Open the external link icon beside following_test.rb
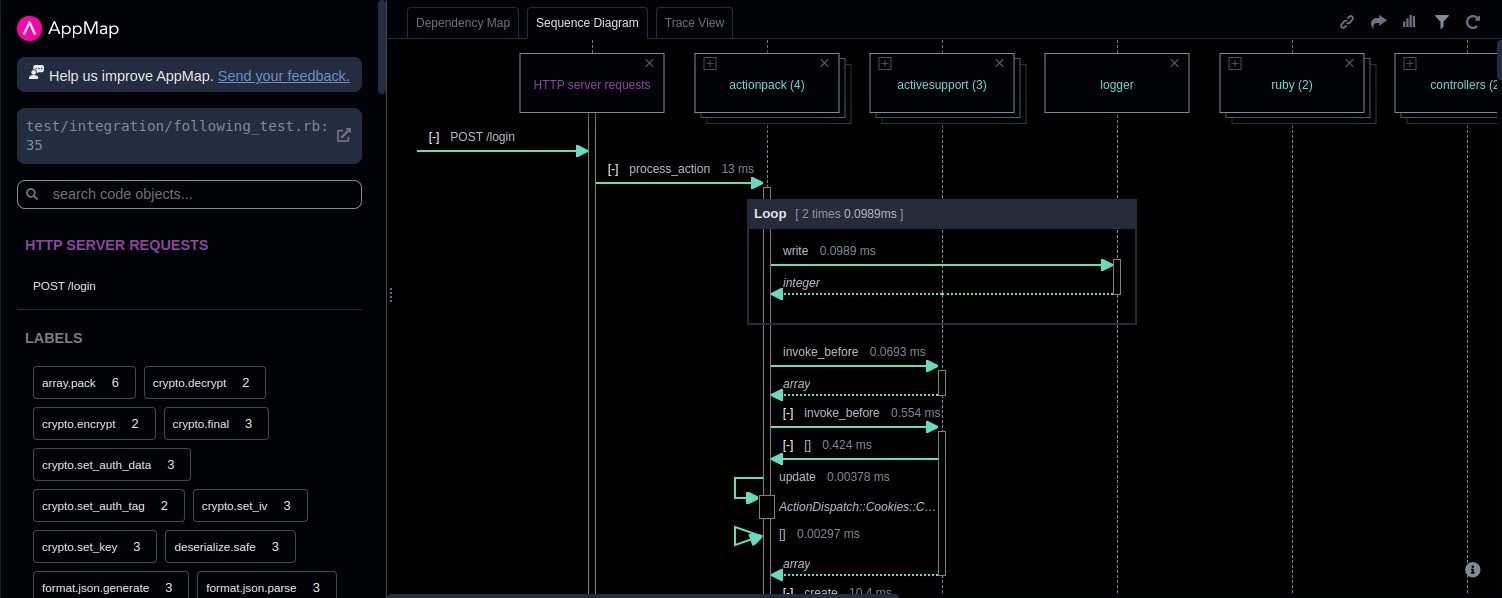 click(x=343, y=135)
